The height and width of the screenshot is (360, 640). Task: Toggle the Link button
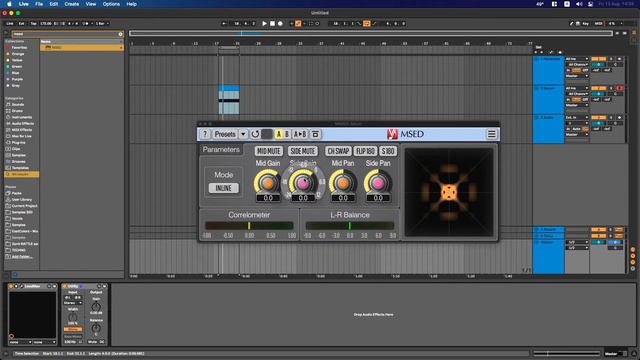10,24
